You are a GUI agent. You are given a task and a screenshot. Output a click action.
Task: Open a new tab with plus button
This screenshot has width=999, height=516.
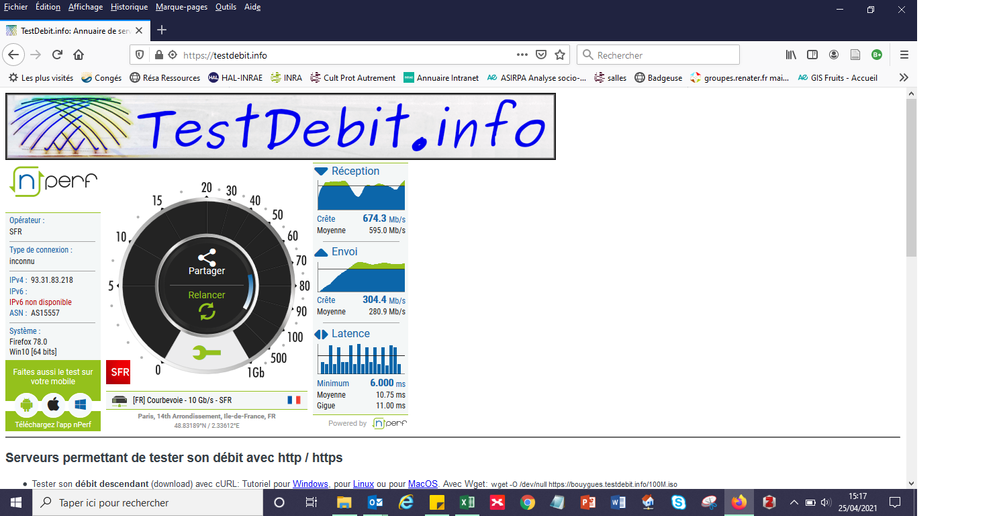(162, 30)
